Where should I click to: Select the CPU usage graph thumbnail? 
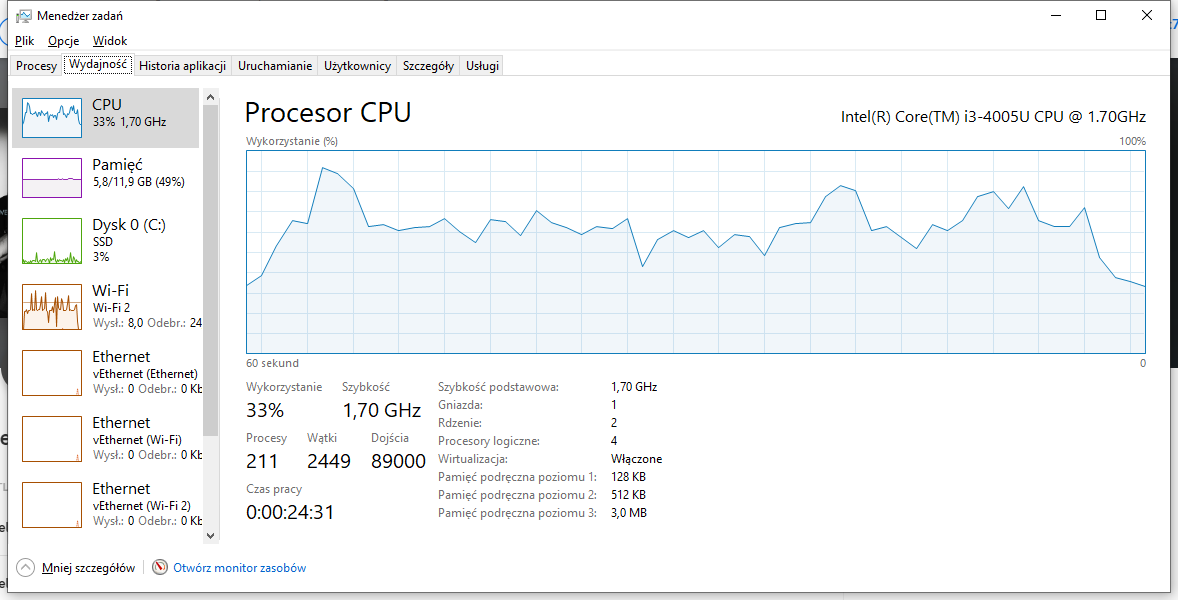pyautogui.click(x=52, y=118)
